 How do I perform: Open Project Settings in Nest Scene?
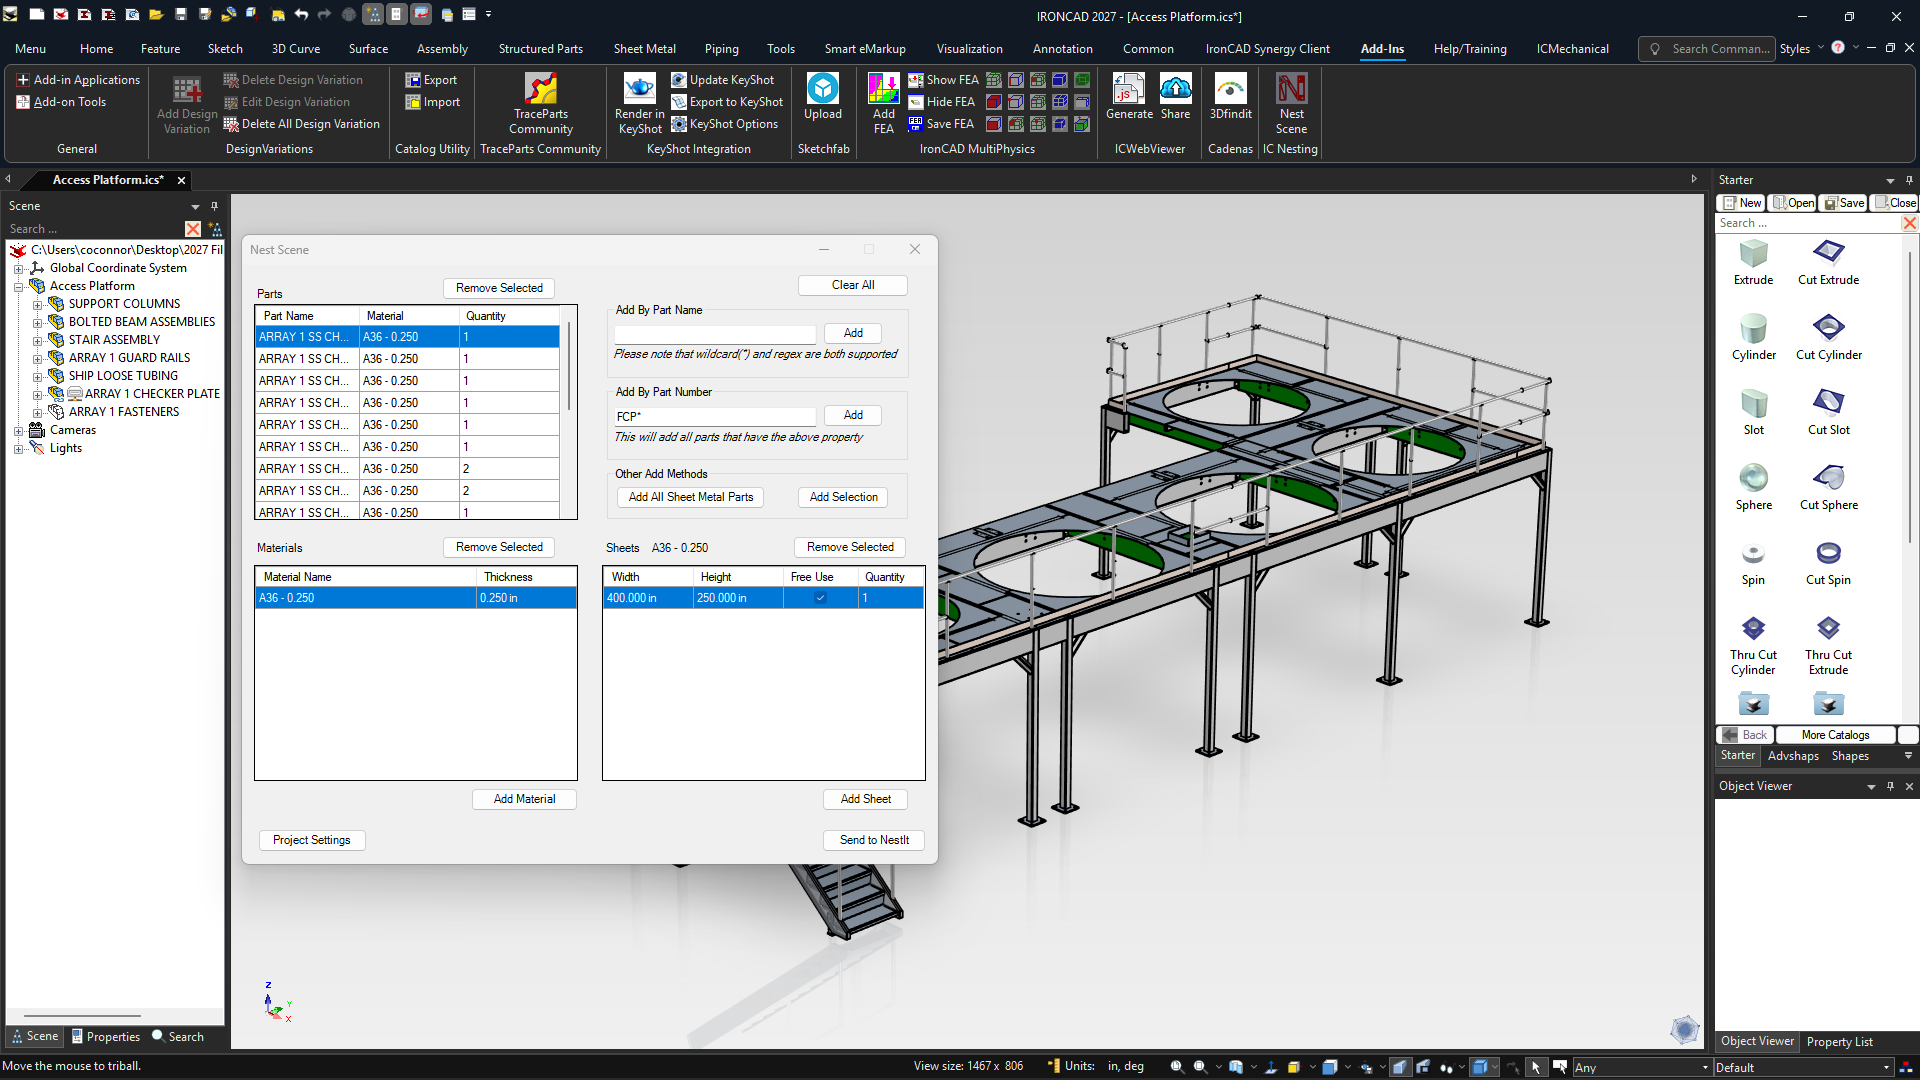pyautogui.click(x=312, y=840)
